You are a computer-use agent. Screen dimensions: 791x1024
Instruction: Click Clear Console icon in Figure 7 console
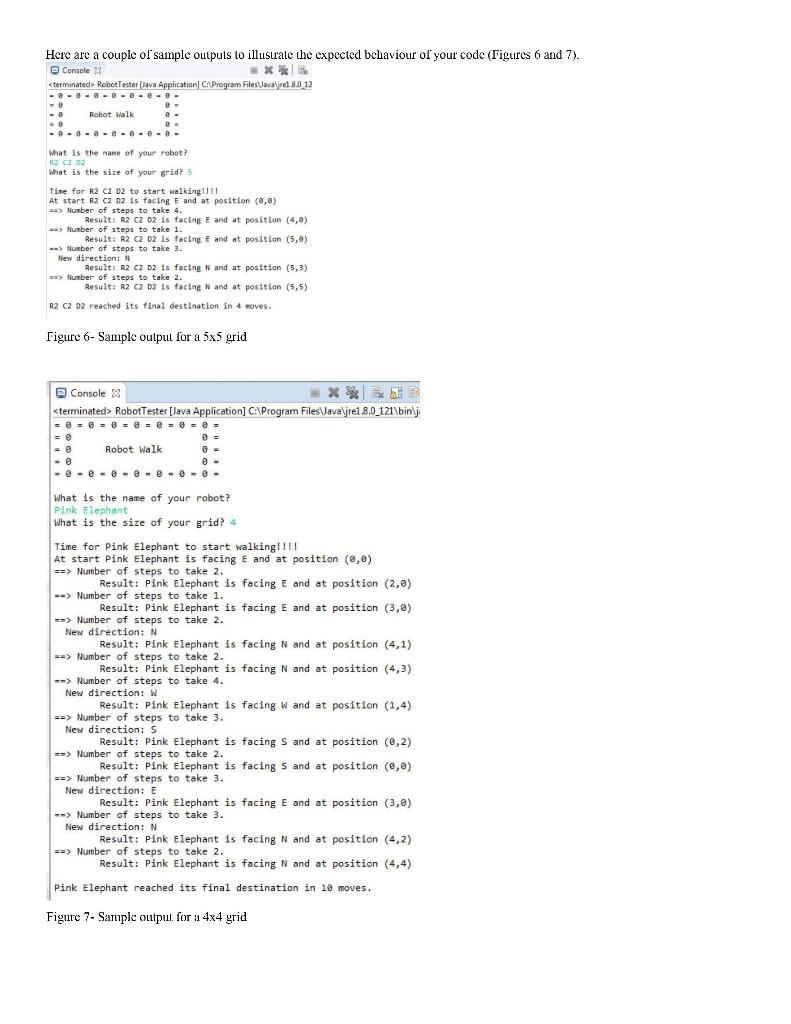[x=378, y=392]
